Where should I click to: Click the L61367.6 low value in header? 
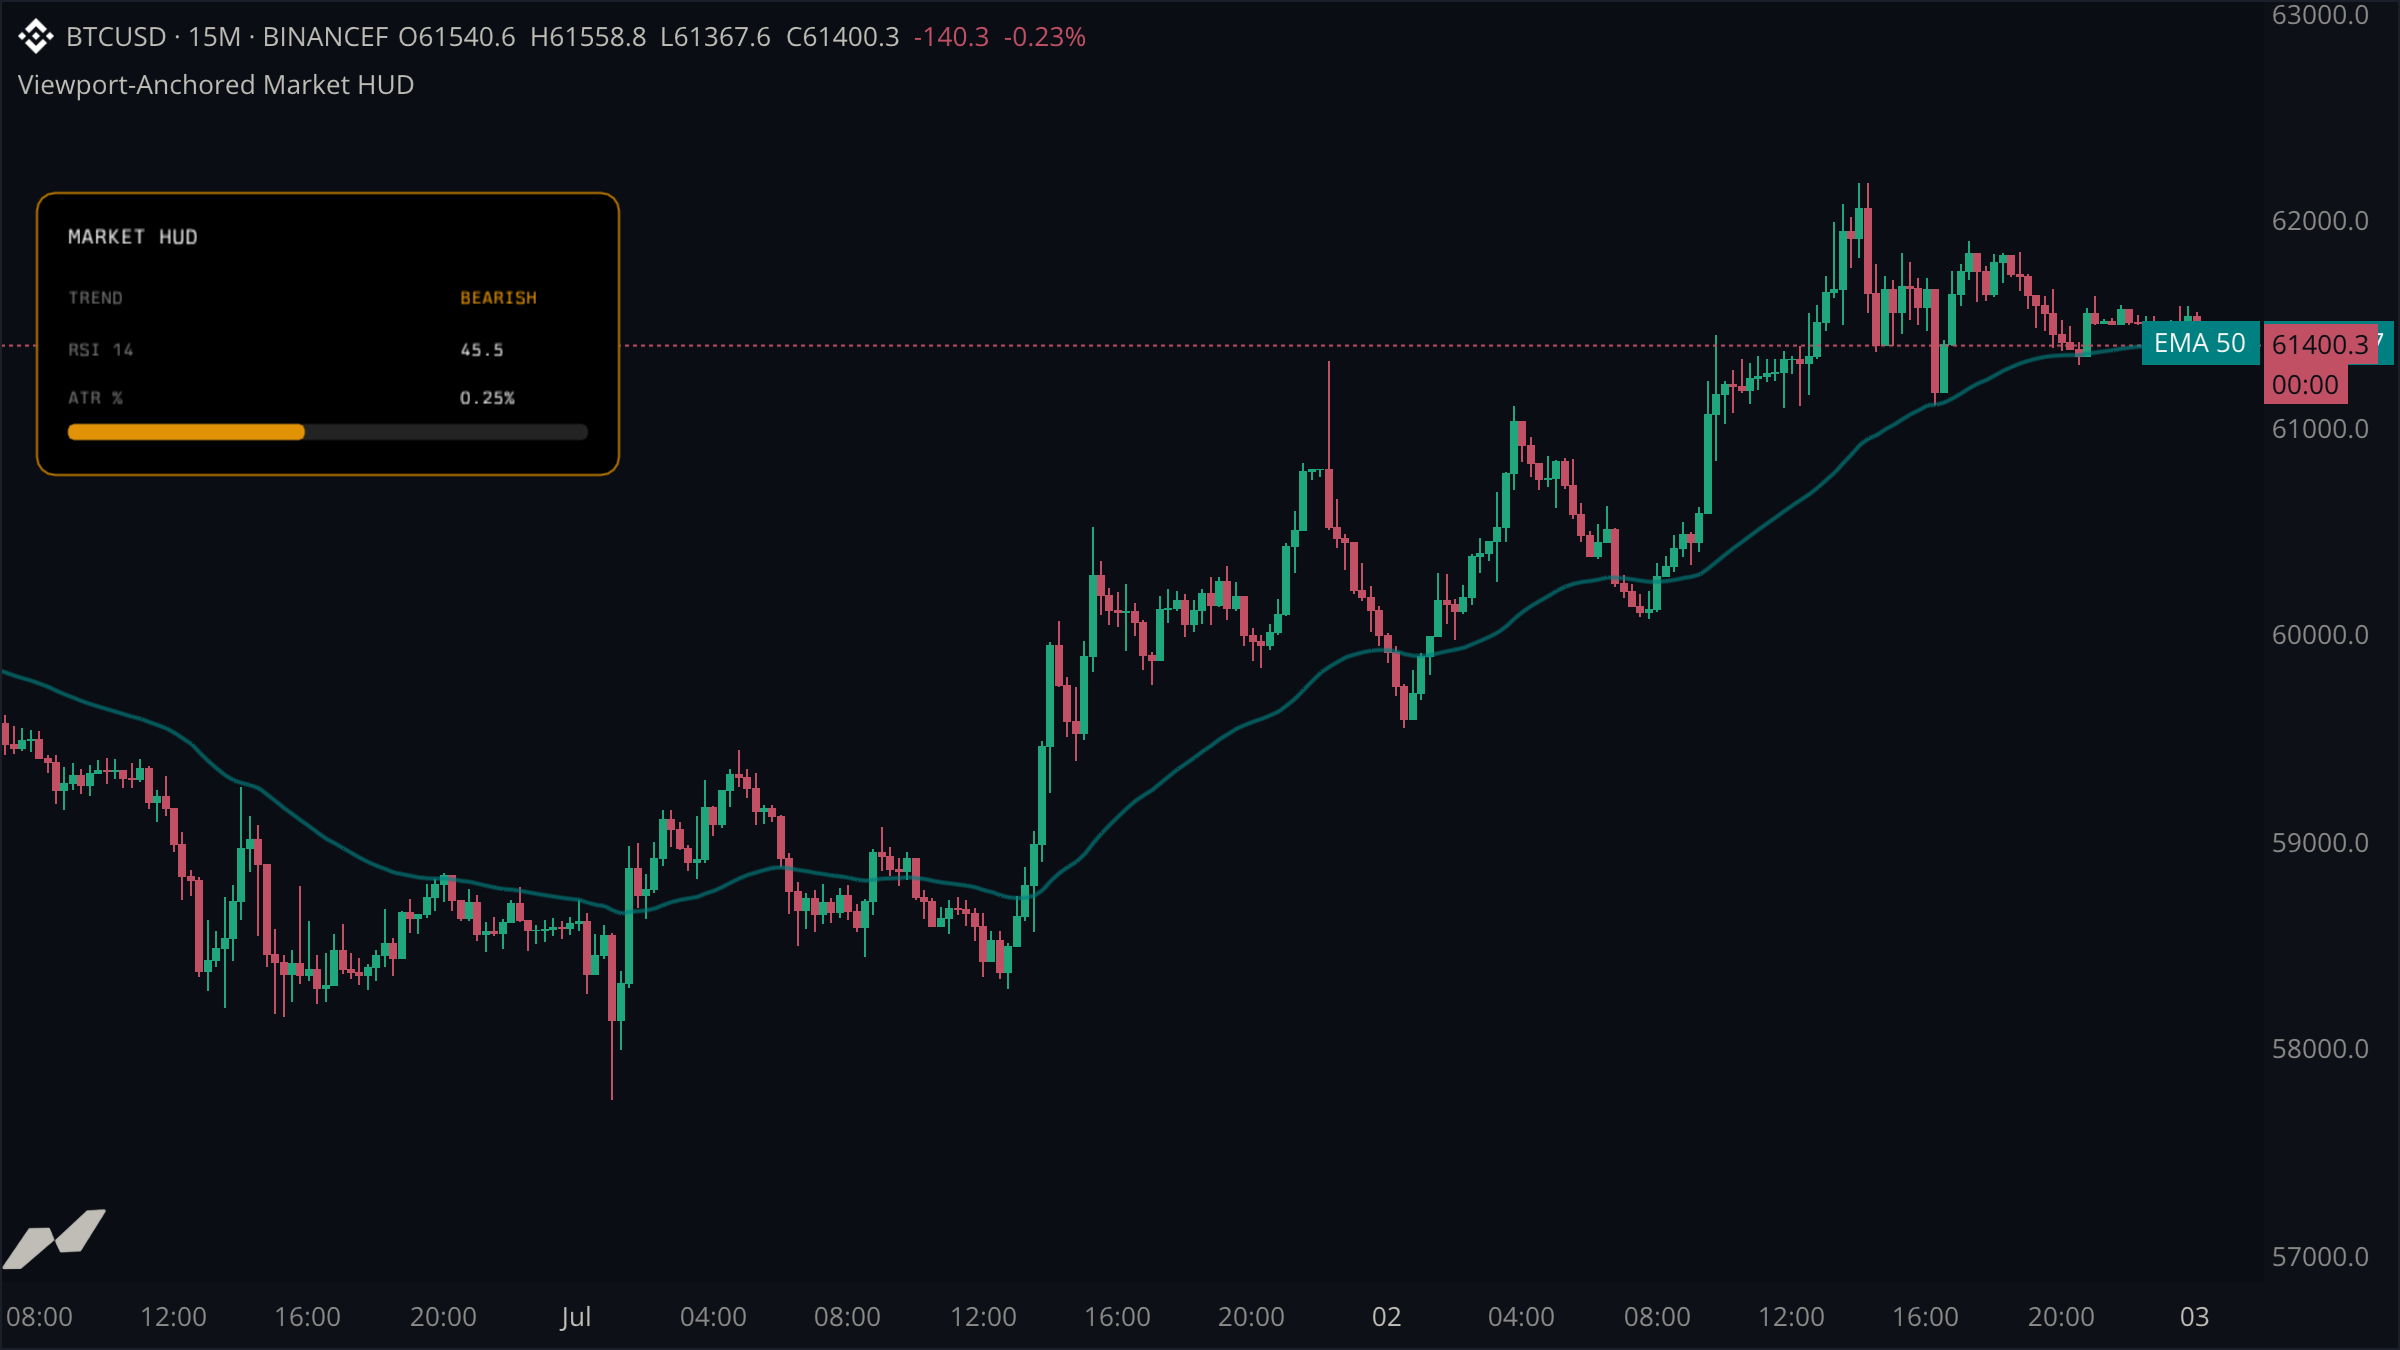715,37
